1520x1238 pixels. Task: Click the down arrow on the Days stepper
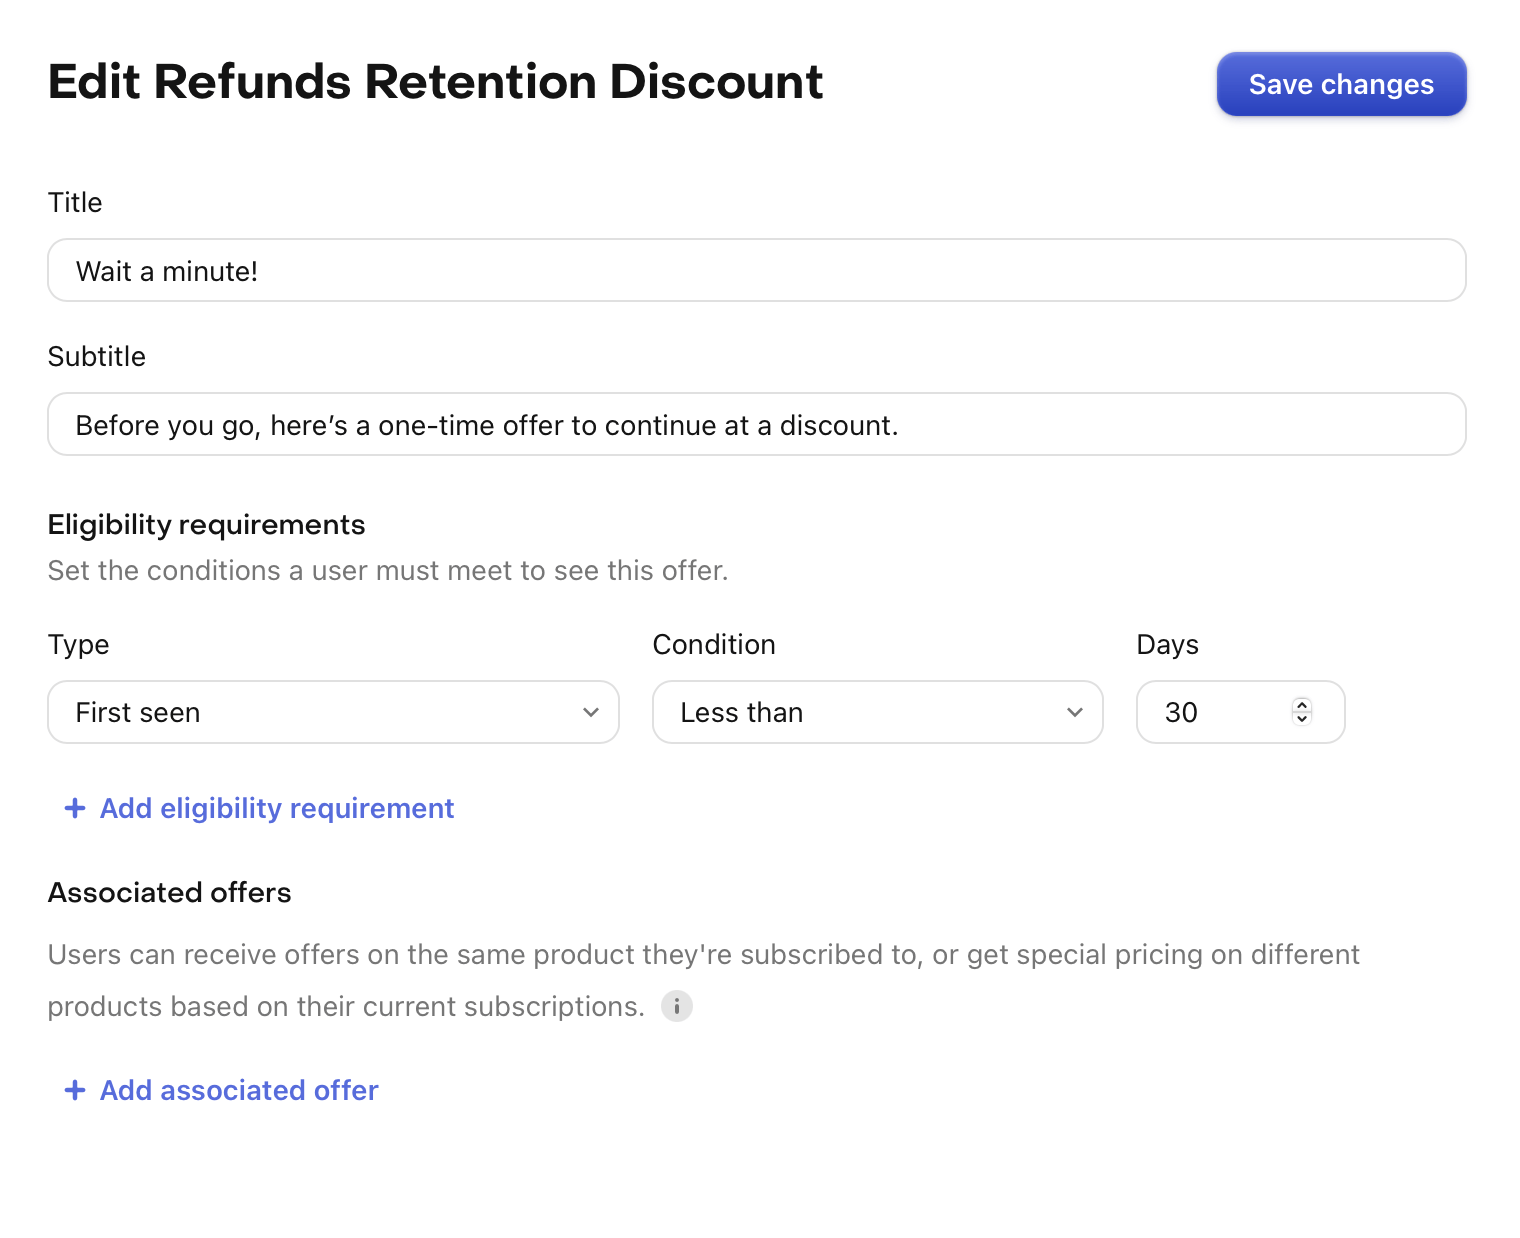coord(1302,719)
